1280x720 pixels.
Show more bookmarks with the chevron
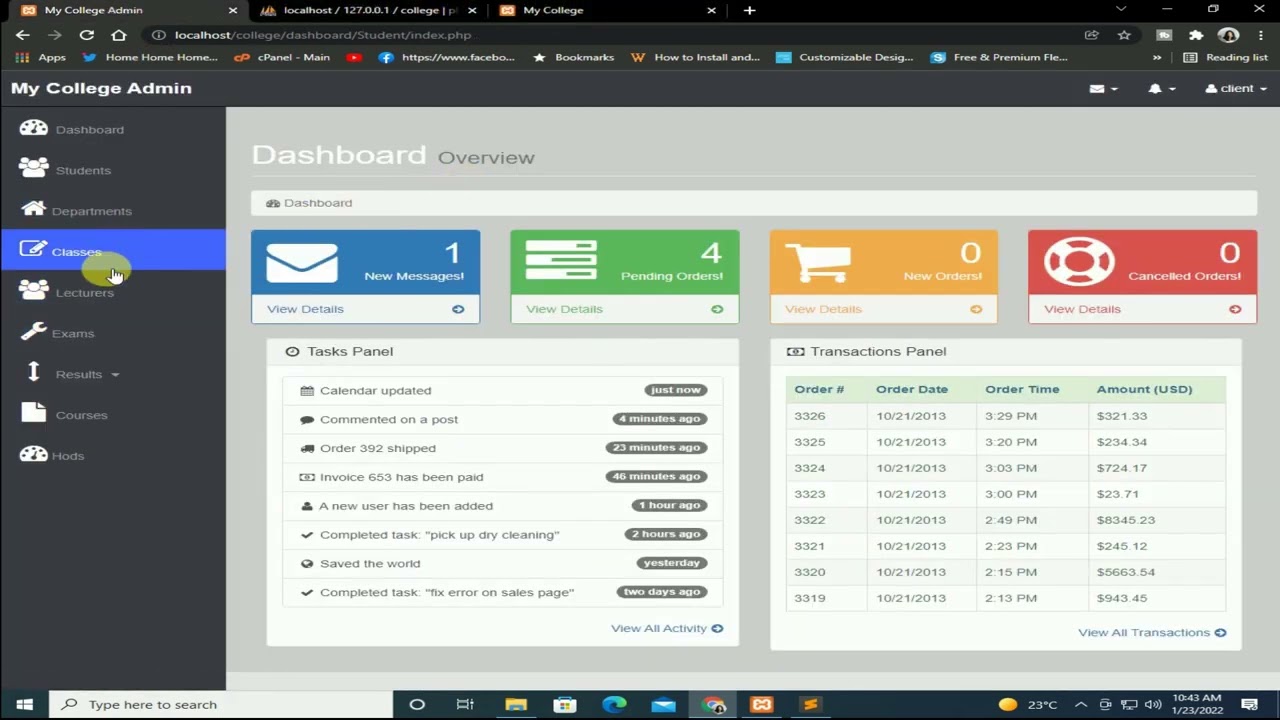click(1157, 57)
